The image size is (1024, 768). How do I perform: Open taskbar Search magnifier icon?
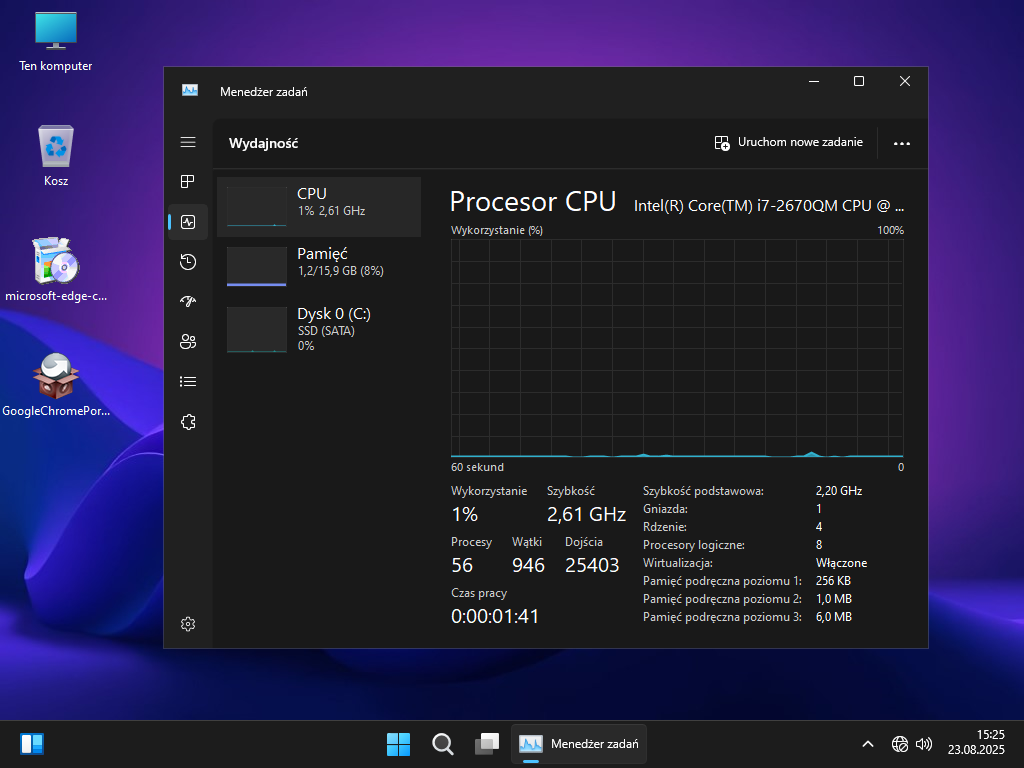[443, 744]
